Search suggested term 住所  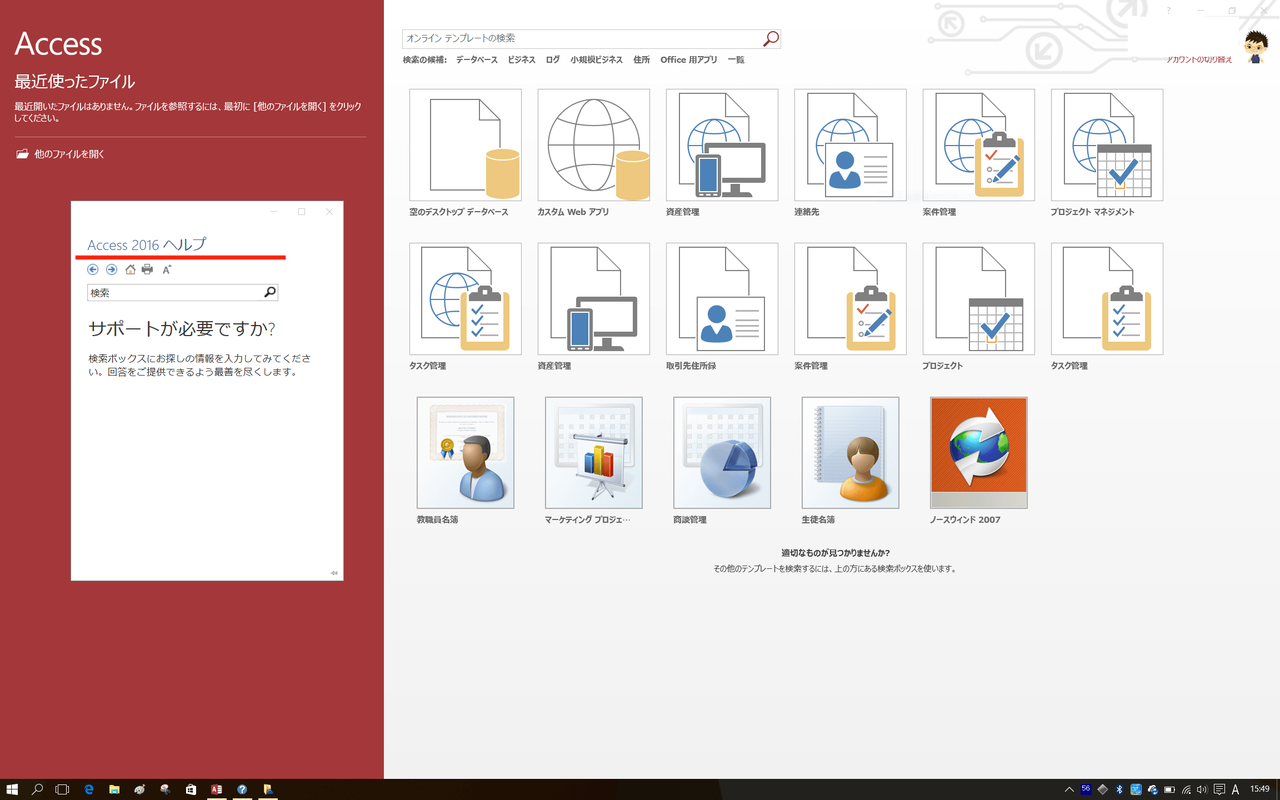click(641, 60)
